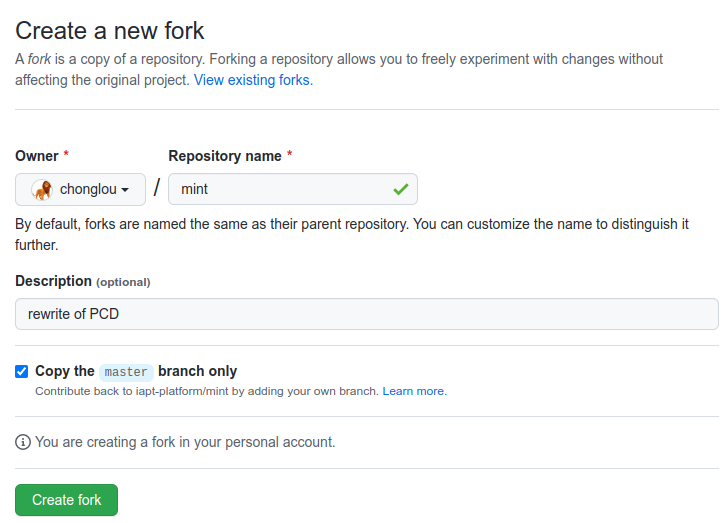Screen dimensions: 725x523
Task: Click the green checkmark in repository name field
Action: (x=400, y=189)
